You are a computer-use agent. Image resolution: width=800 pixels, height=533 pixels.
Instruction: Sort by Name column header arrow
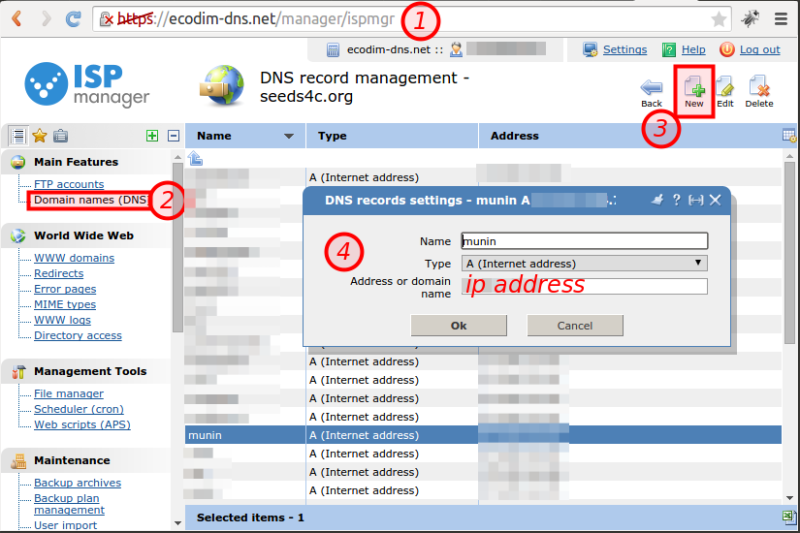tap(289, 136)
